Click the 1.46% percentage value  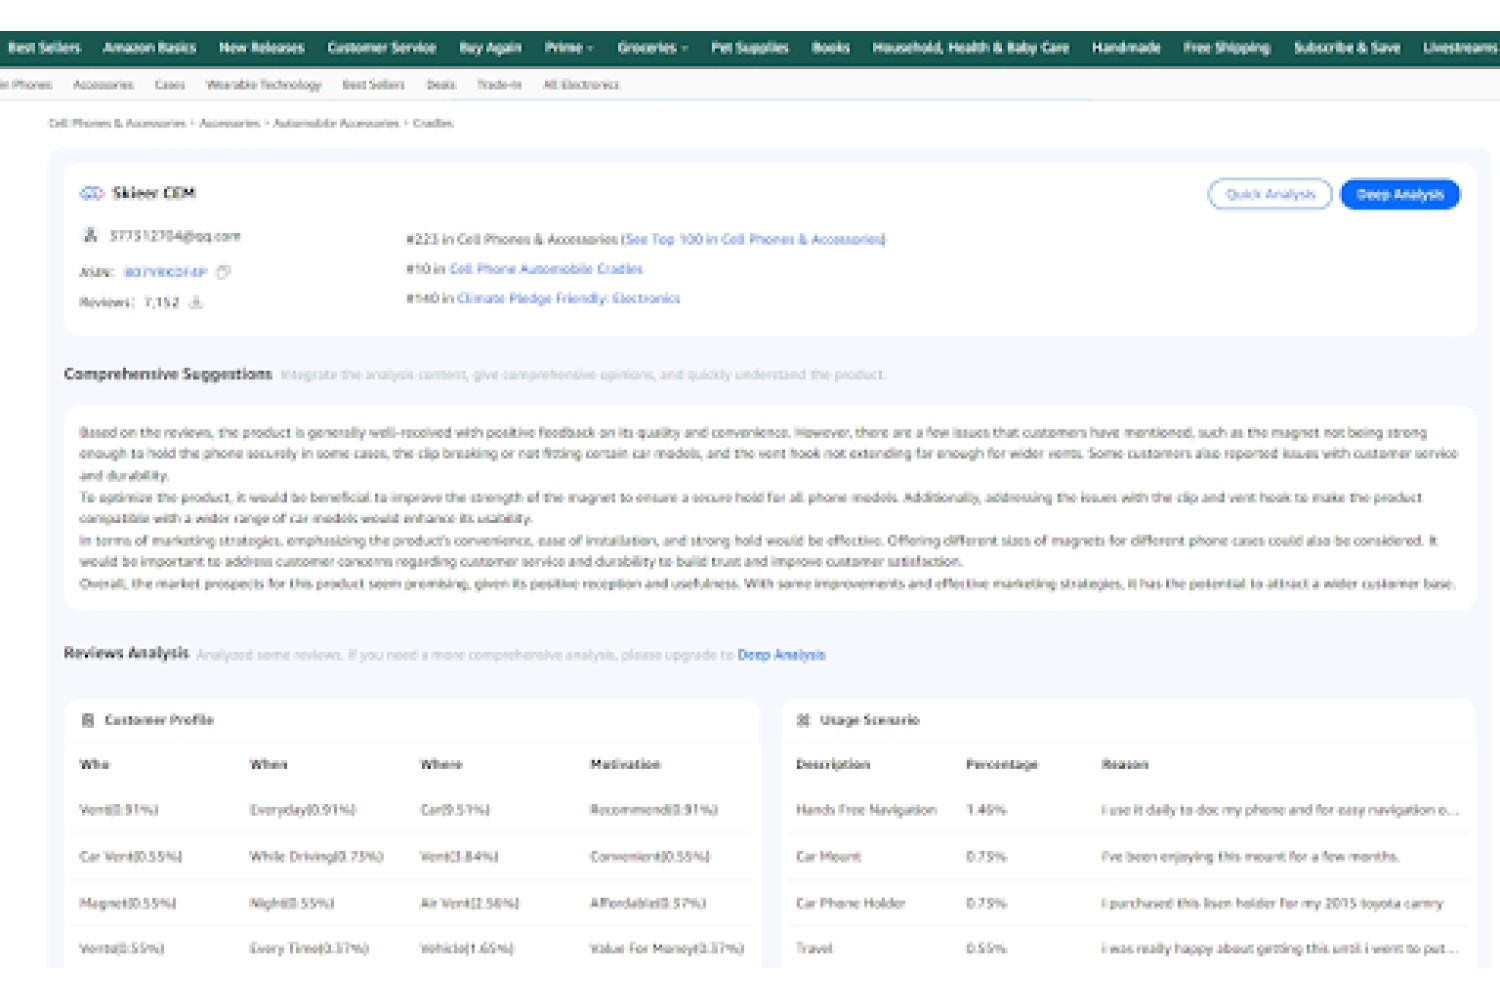(986, 810)
